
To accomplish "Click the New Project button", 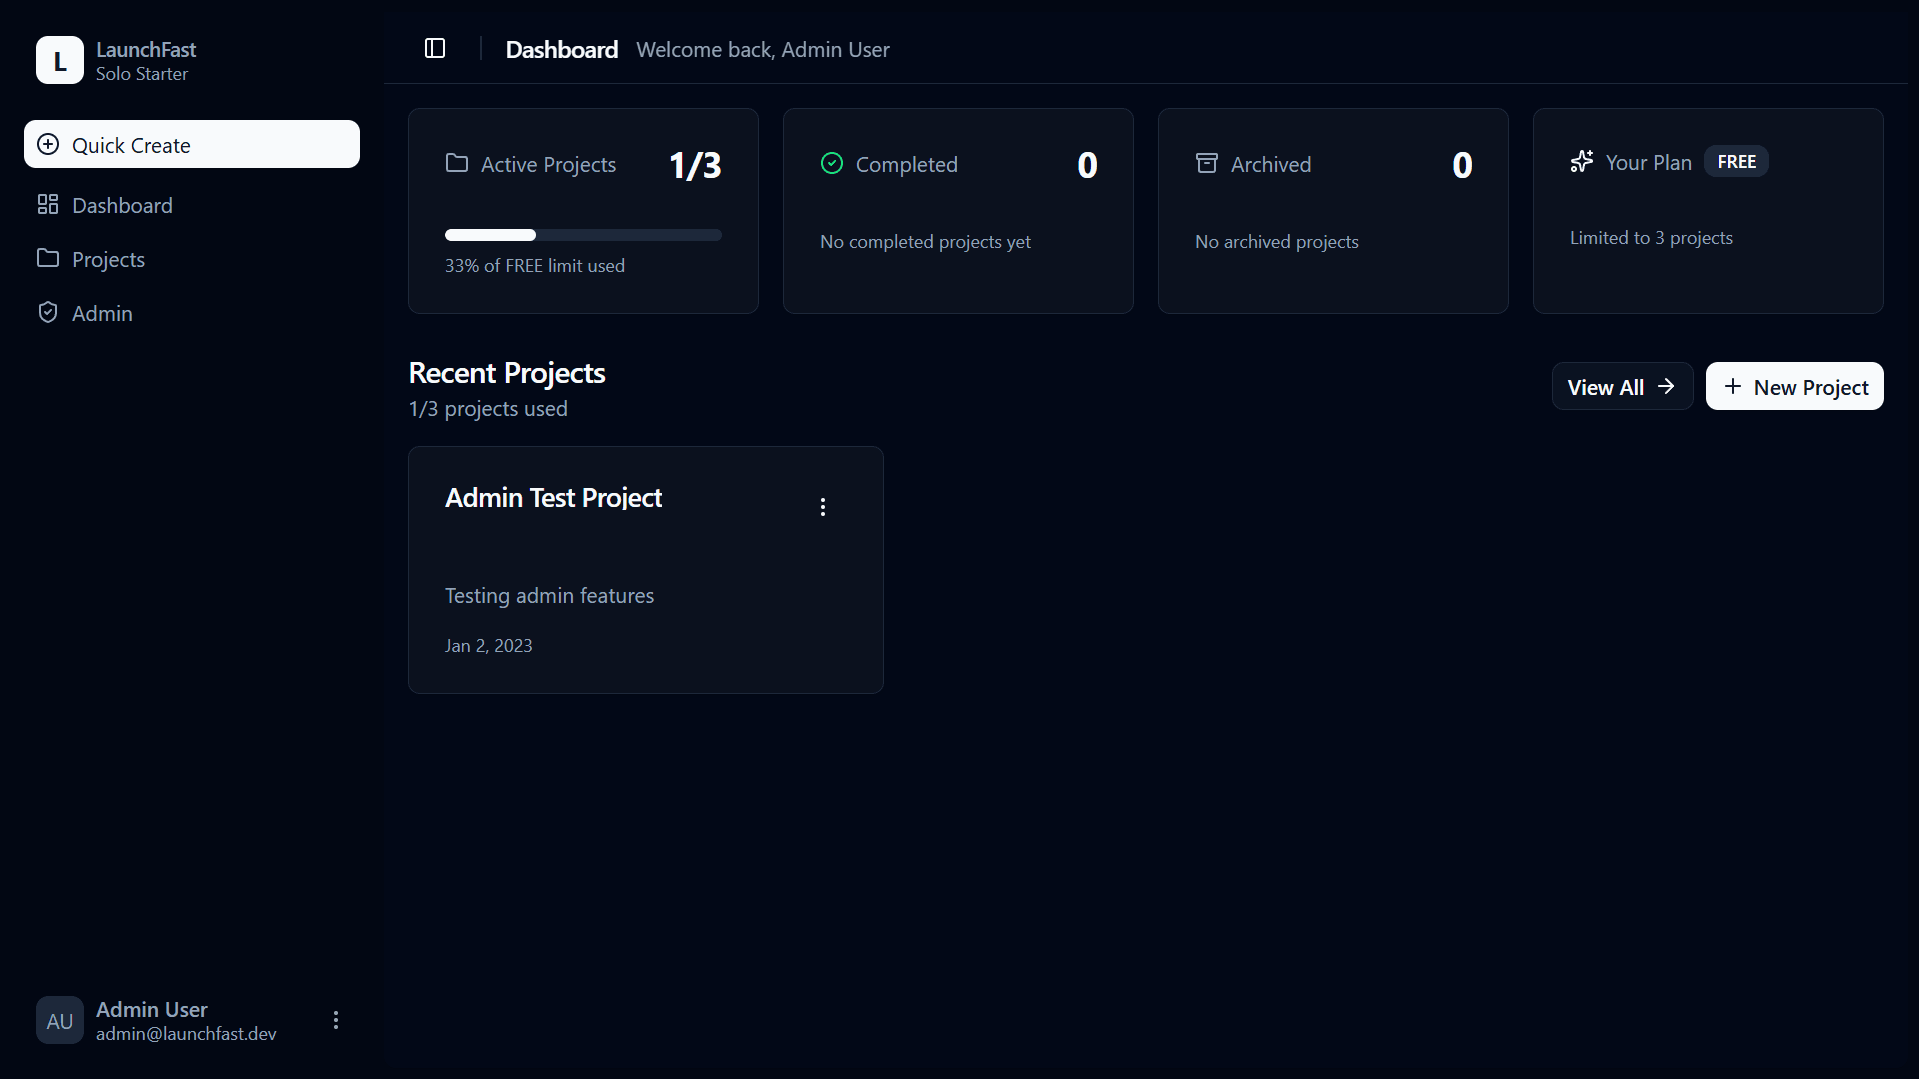I will [1794, 386].
